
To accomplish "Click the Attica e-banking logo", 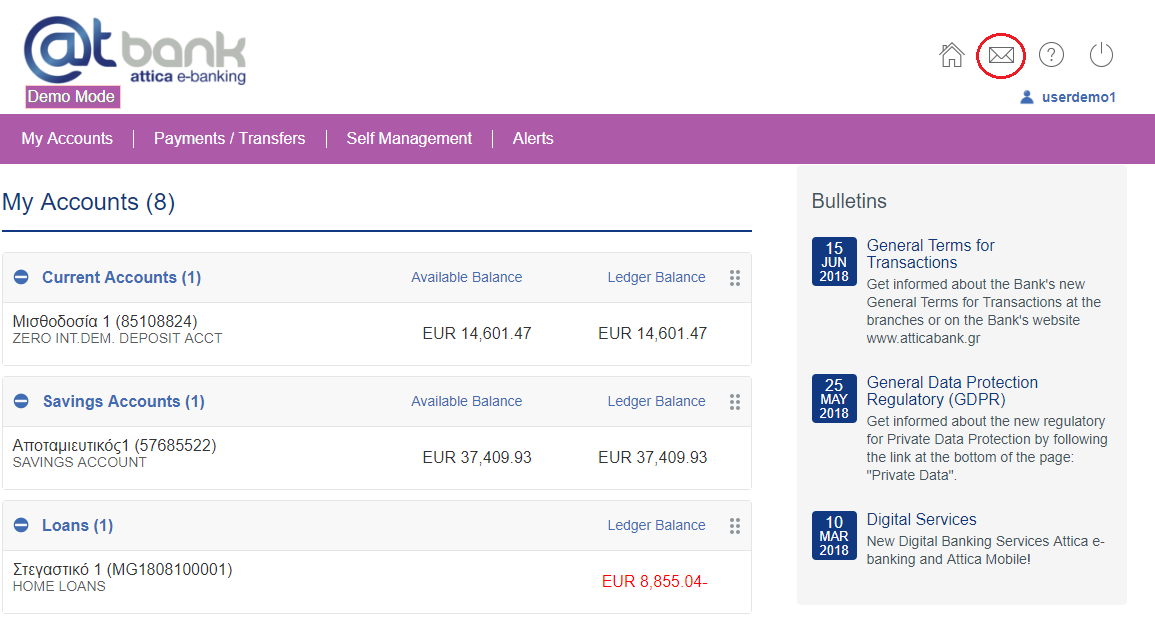I will click(x=136, y=52).
